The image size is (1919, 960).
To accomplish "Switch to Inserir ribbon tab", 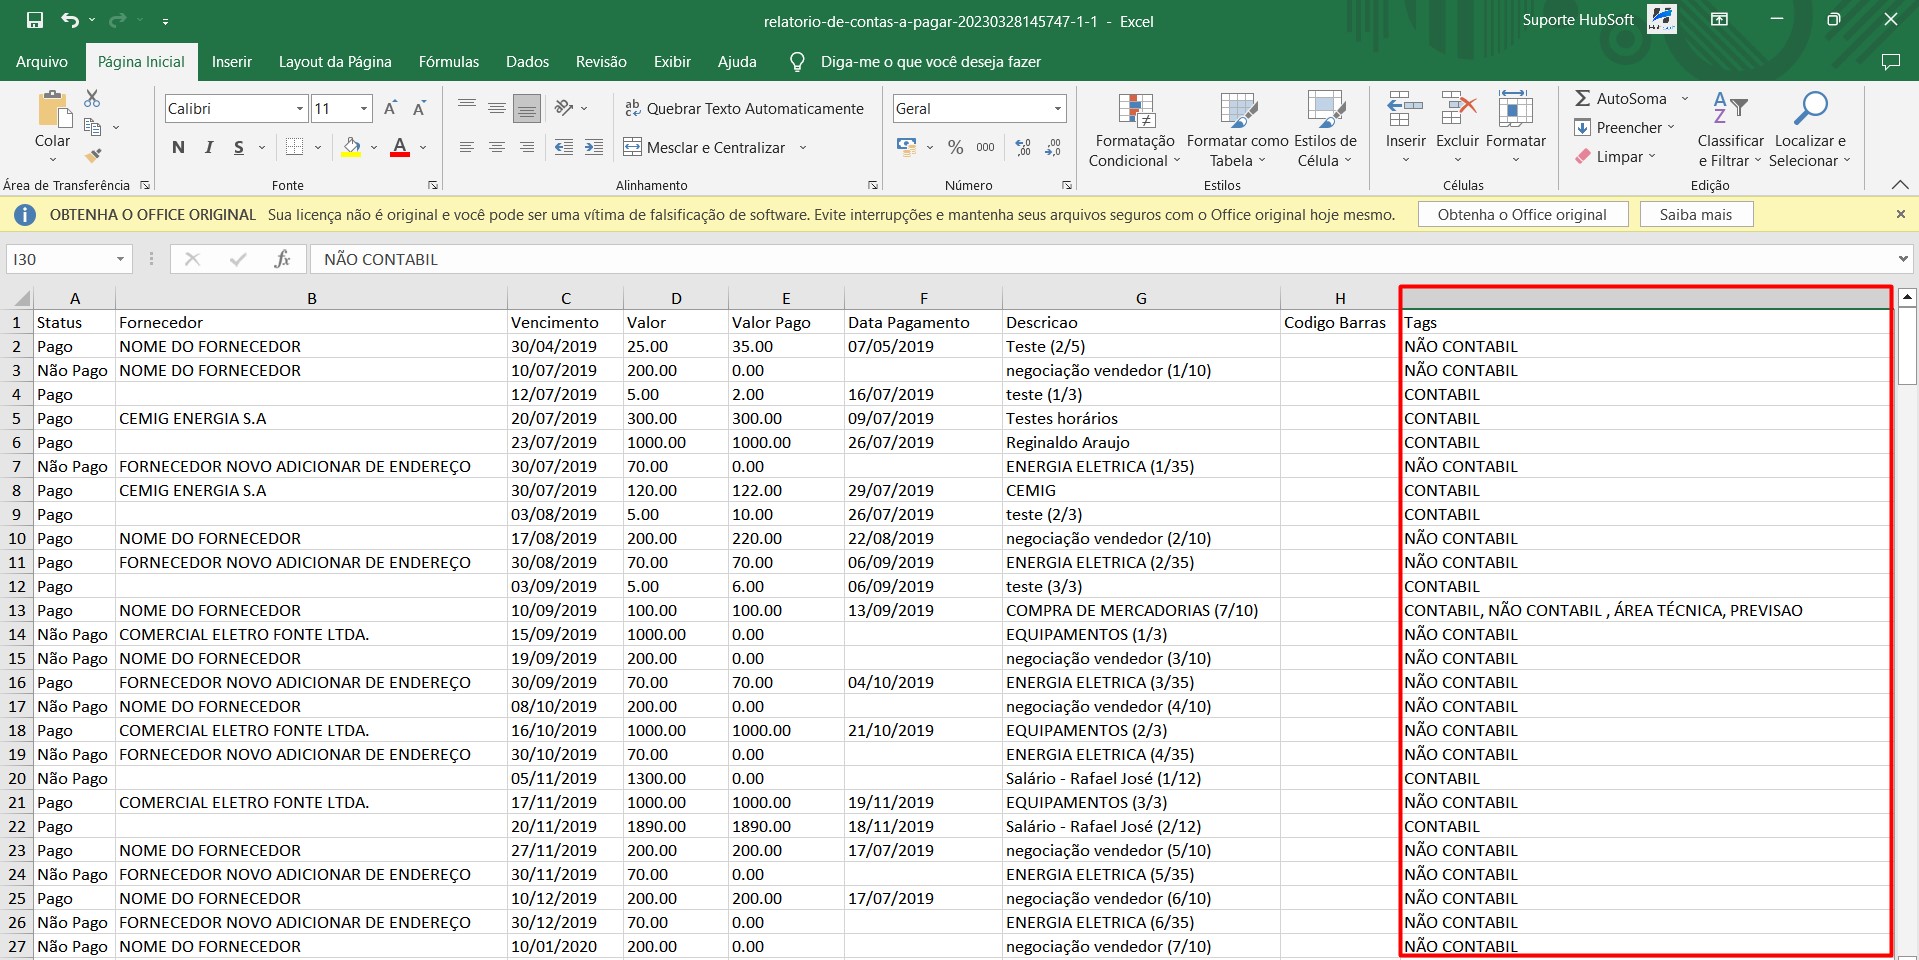I will [232, 62].
